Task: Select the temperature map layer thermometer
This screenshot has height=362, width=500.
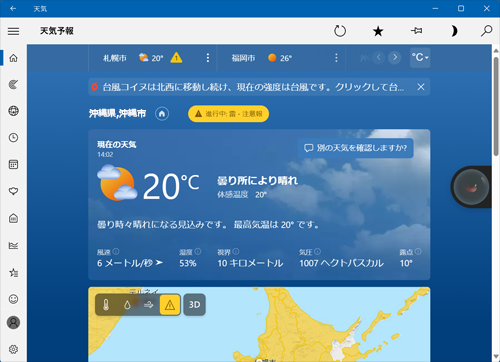Action: click(106, 305)
